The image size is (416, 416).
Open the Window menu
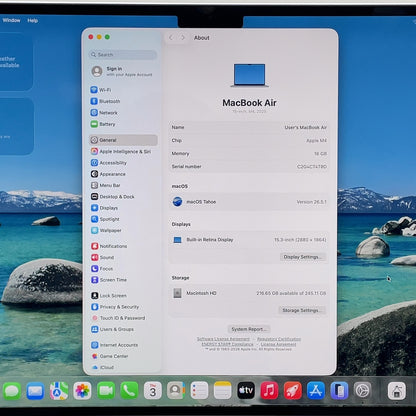pyautogui.click(x=11, y=20)
